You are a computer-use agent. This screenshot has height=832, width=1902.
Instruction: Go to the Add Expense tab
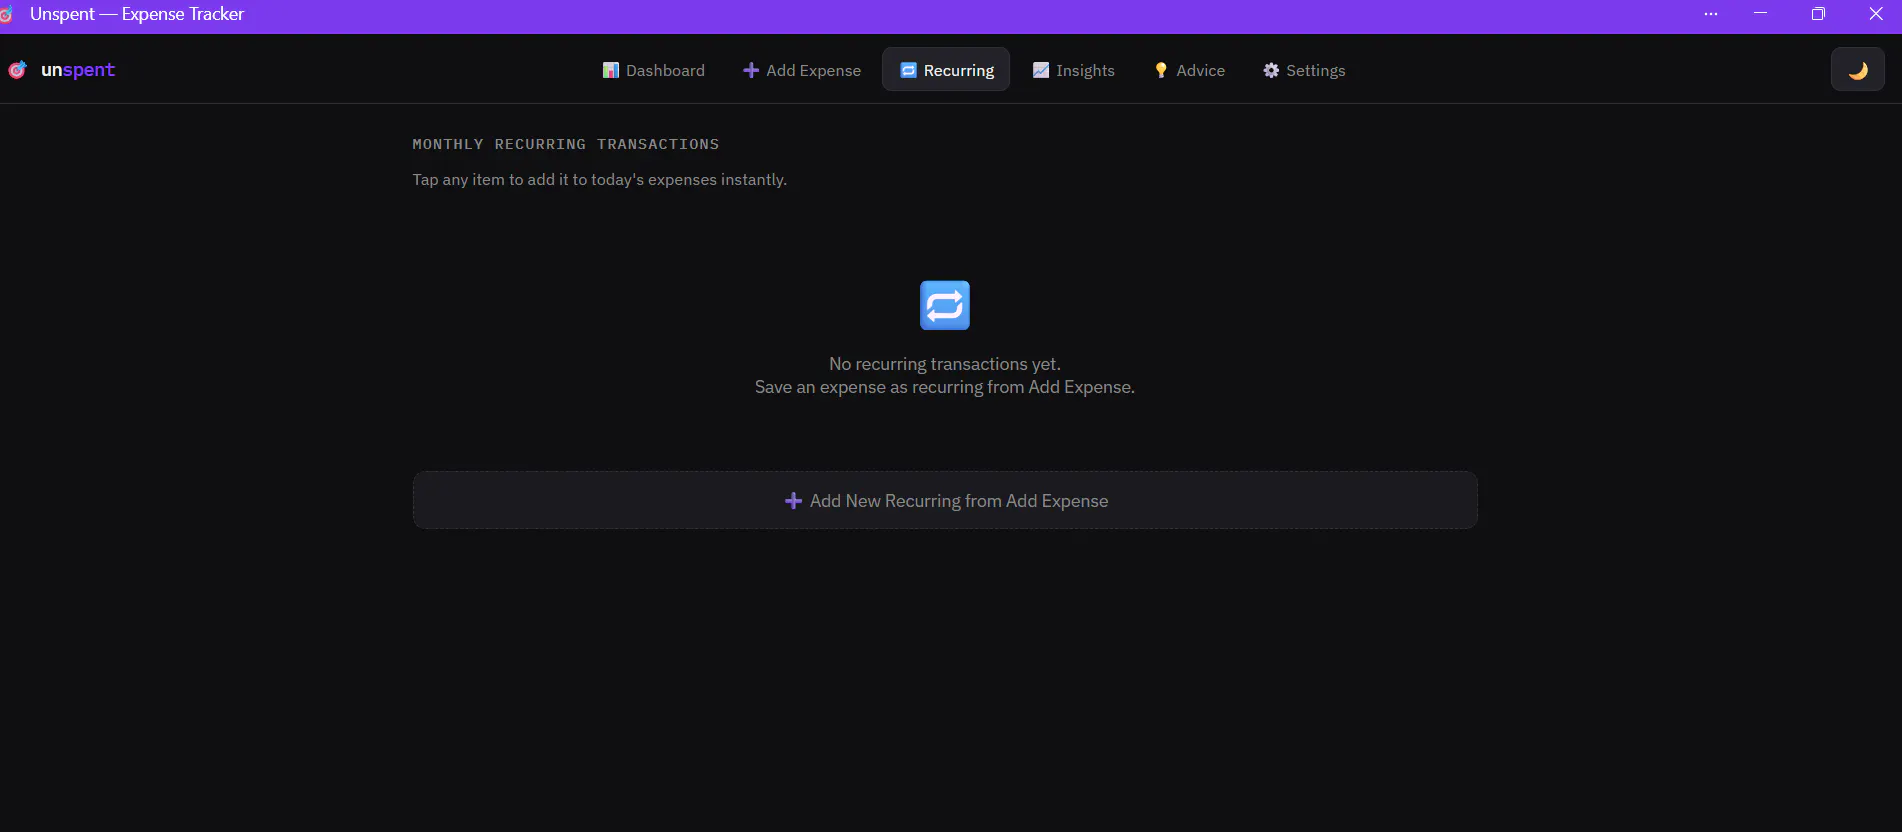pyautogui.click(x=801, y=70)
